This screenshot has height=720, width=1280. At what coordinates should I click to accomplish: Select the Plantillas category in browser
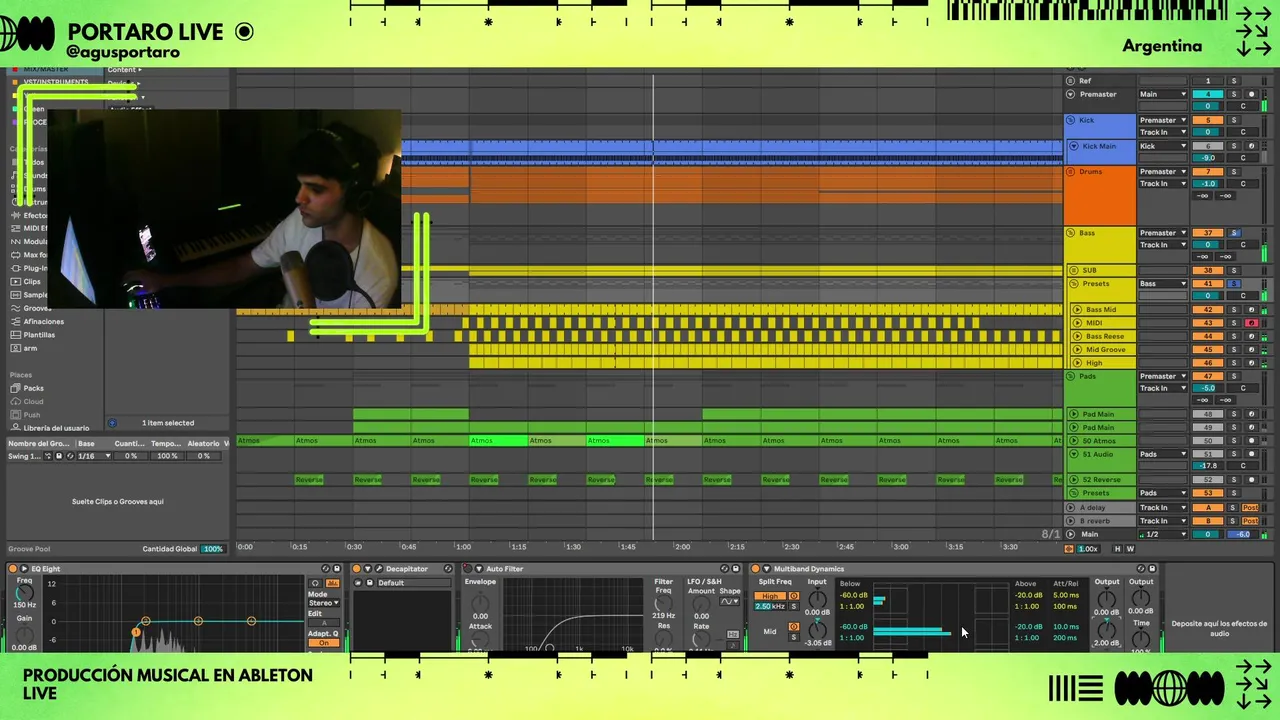pyautogui.click(x=39, y=334)
